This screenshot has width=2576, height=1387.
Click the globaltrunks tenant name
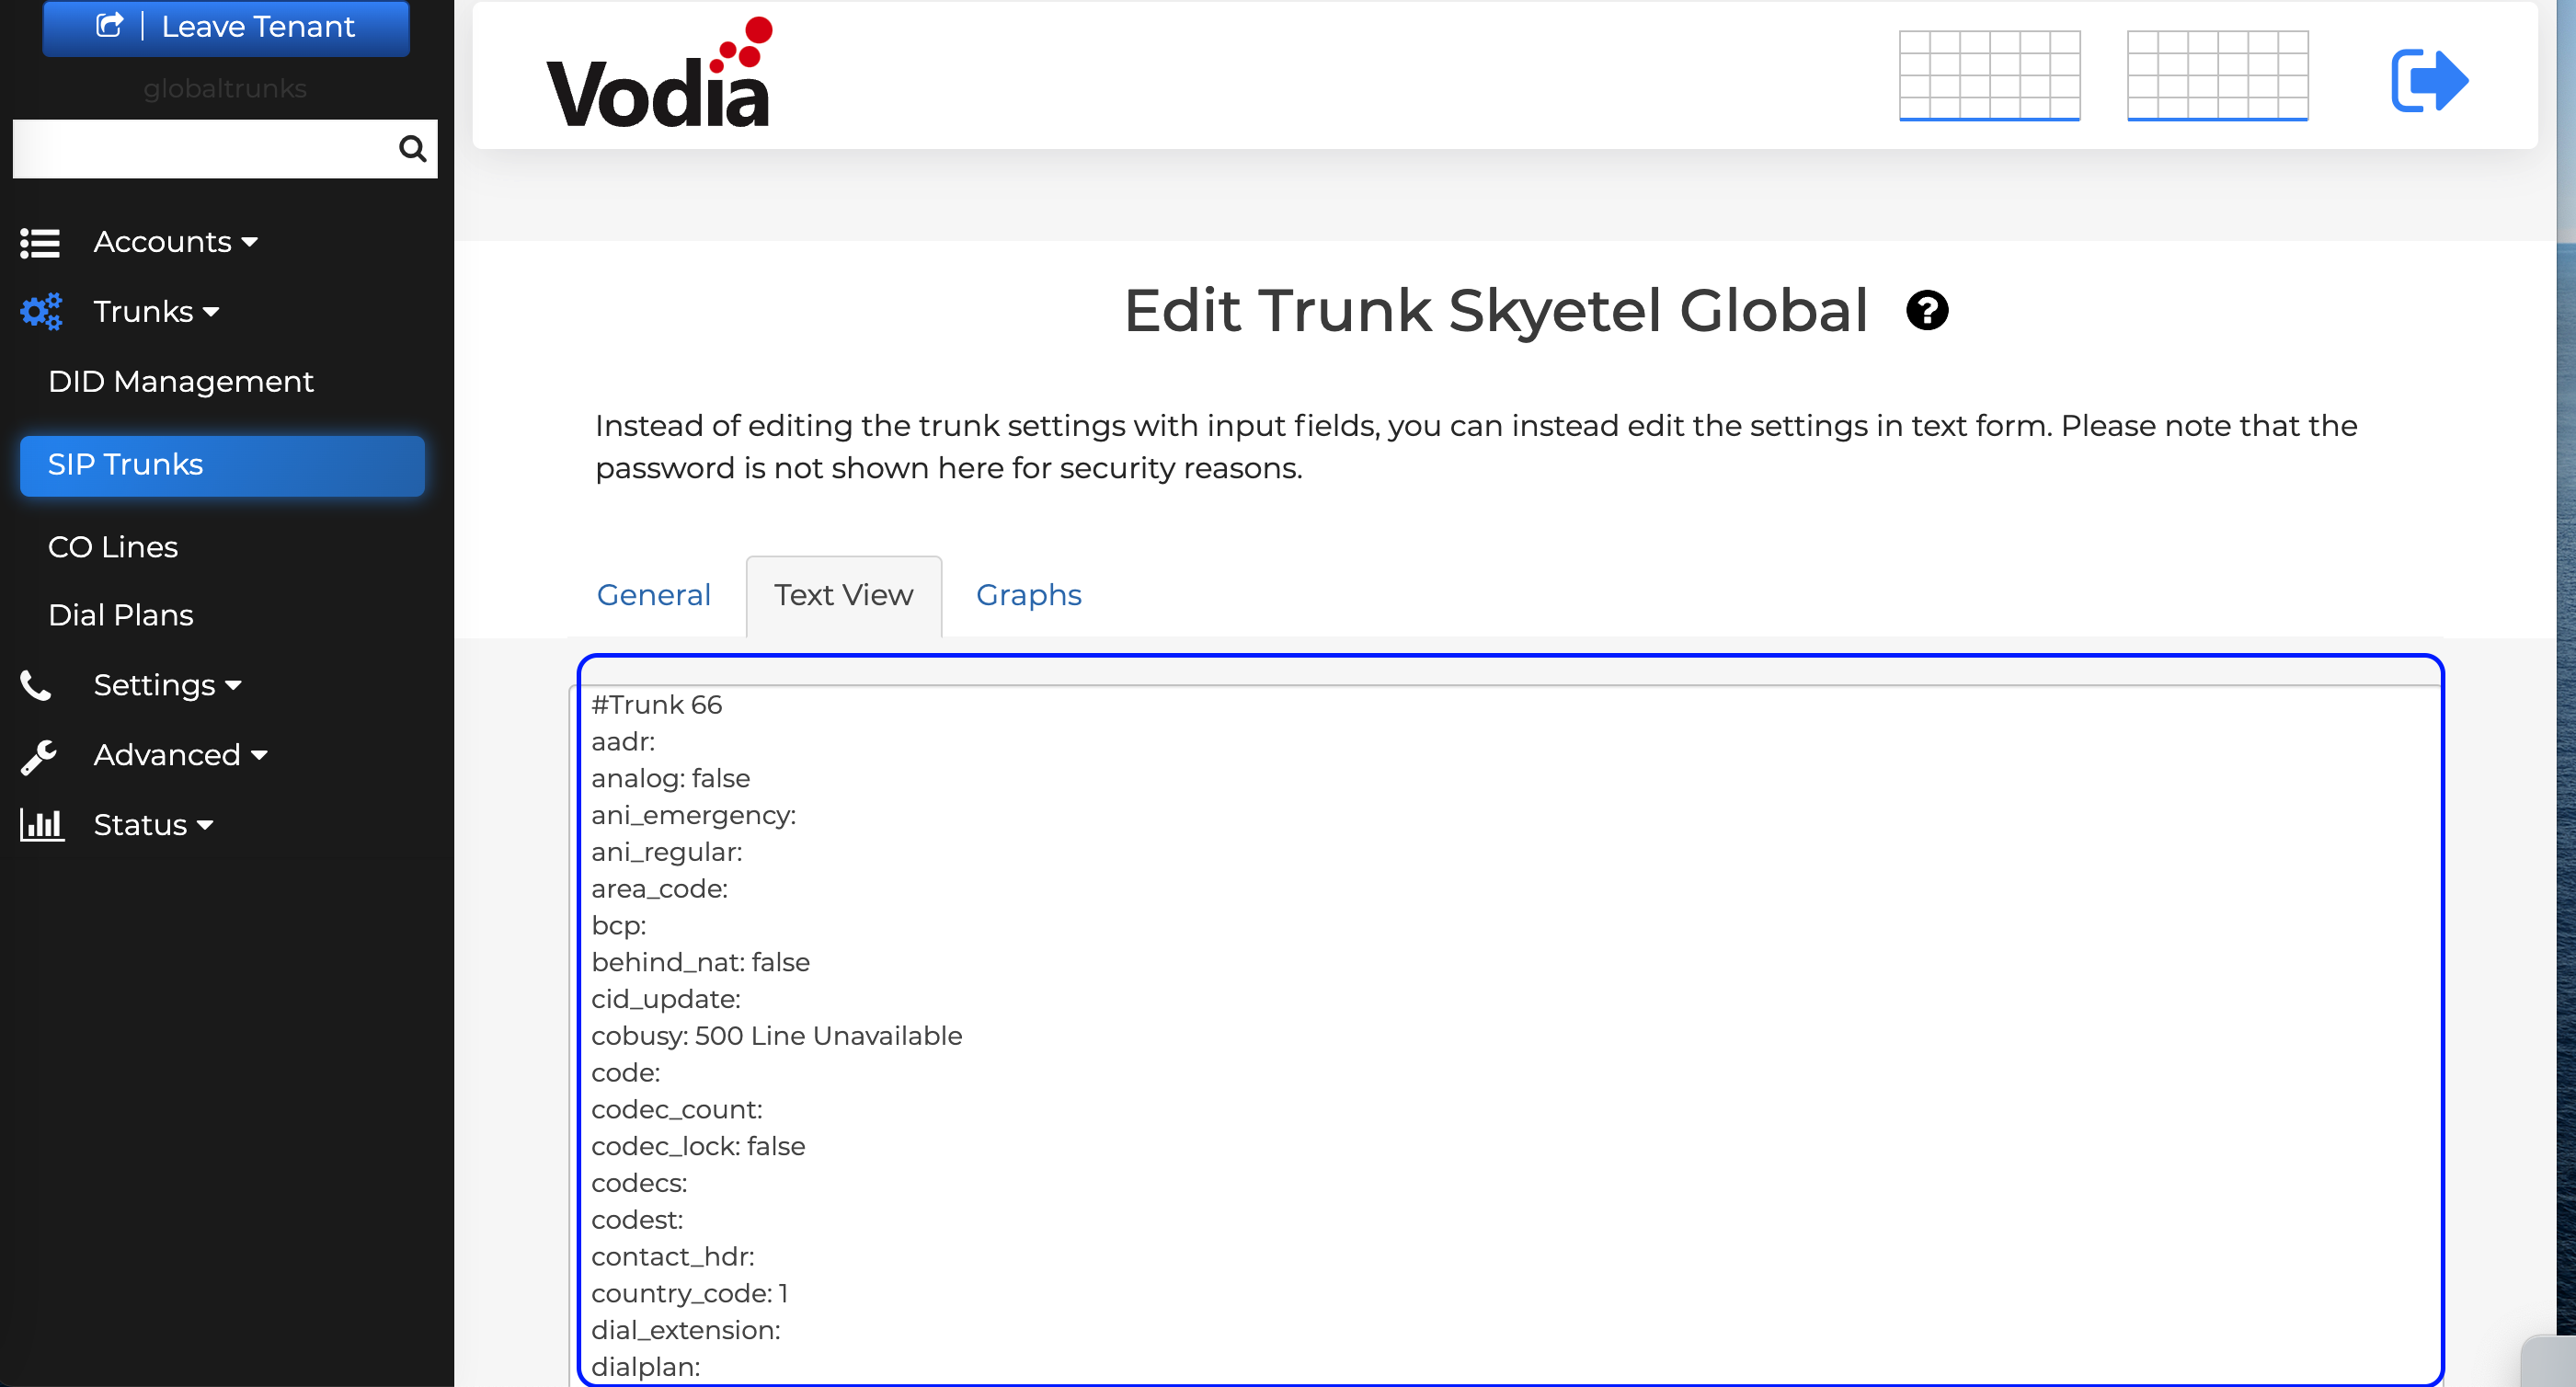pyautogui.click(x=225, y=88)
